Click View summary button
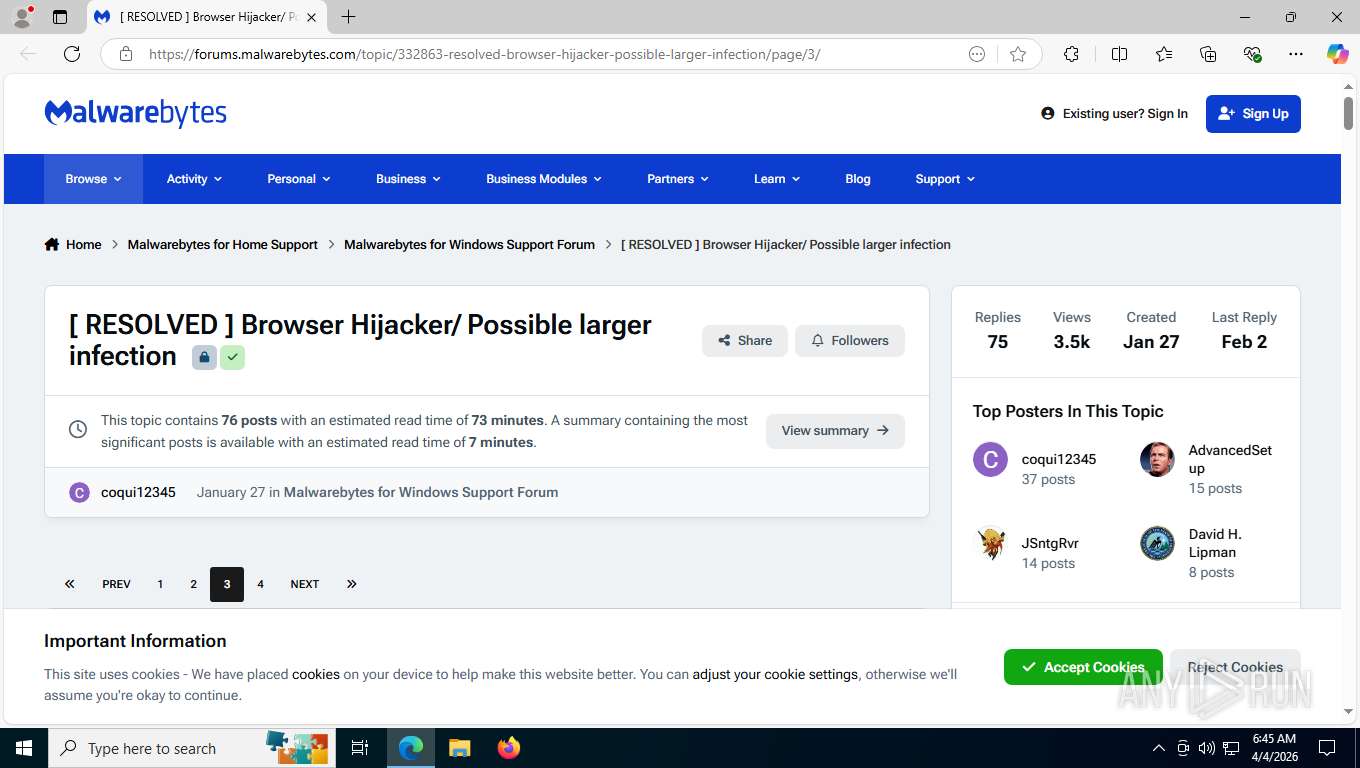The image size is (1360, 768). pos(835,431)
